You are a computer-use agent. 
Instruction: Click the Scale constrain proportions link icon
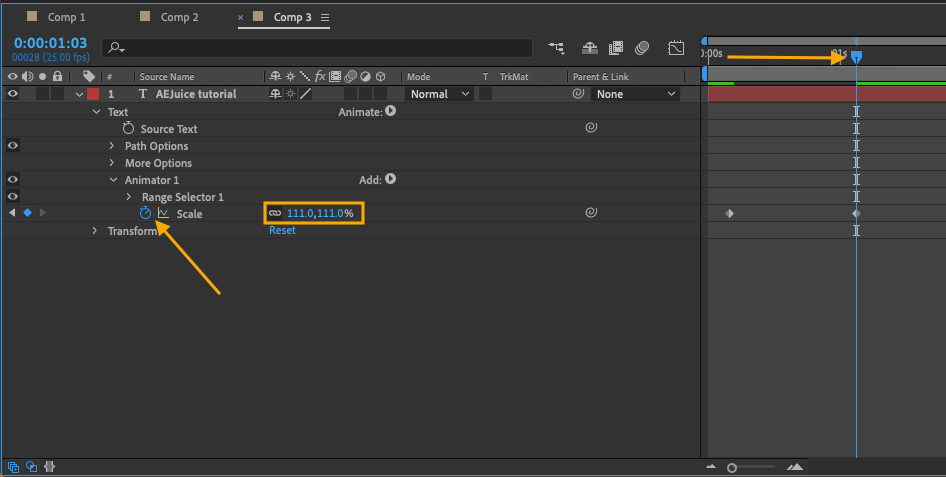(275, 213)
